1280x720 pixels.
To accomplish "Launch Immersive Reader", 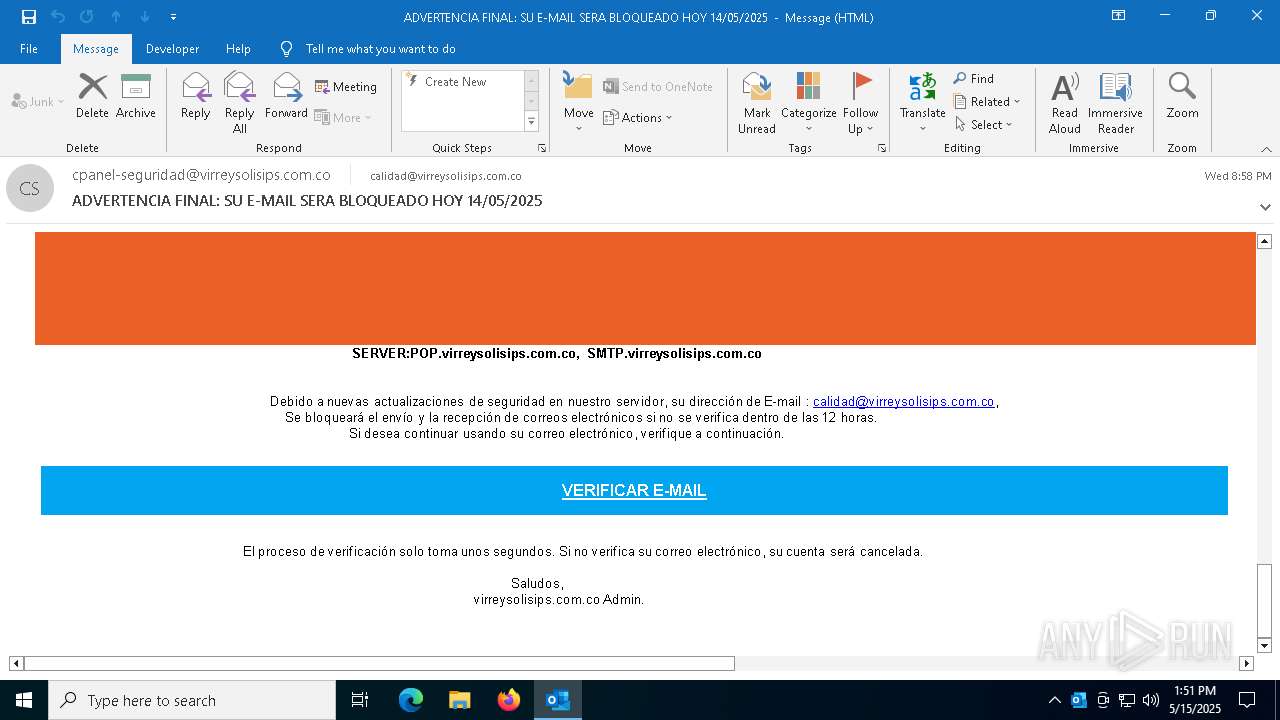I will (1115, 102).
